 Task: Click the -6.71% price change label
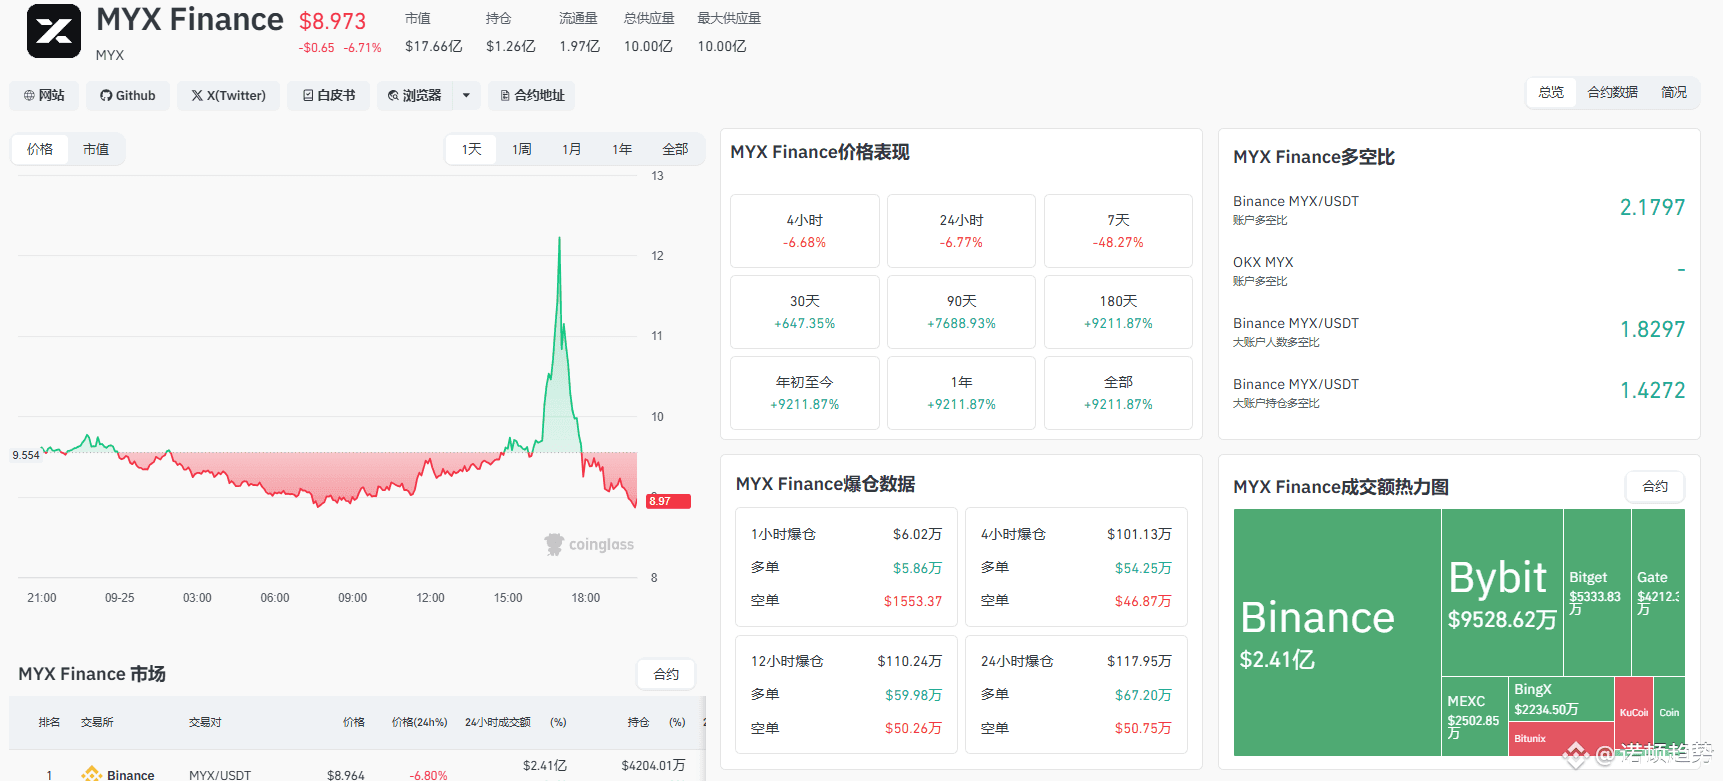point(363,48)
